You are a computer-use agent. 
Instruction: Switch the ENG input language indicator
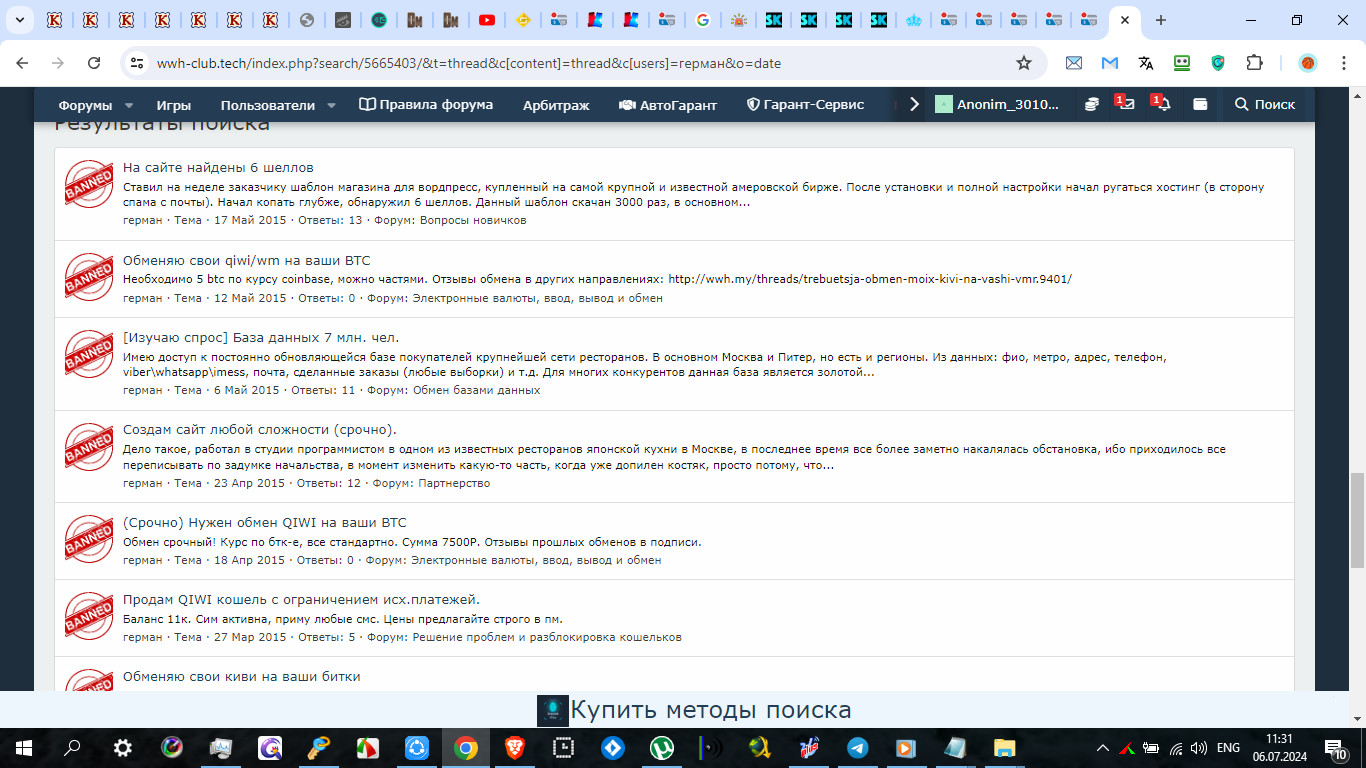tap(1228, 747)
